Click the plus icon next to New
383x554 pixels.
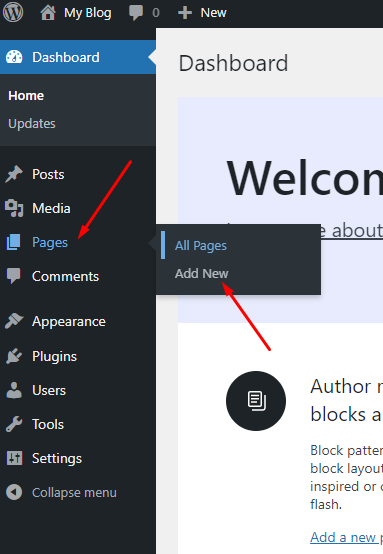coord(185,13)
